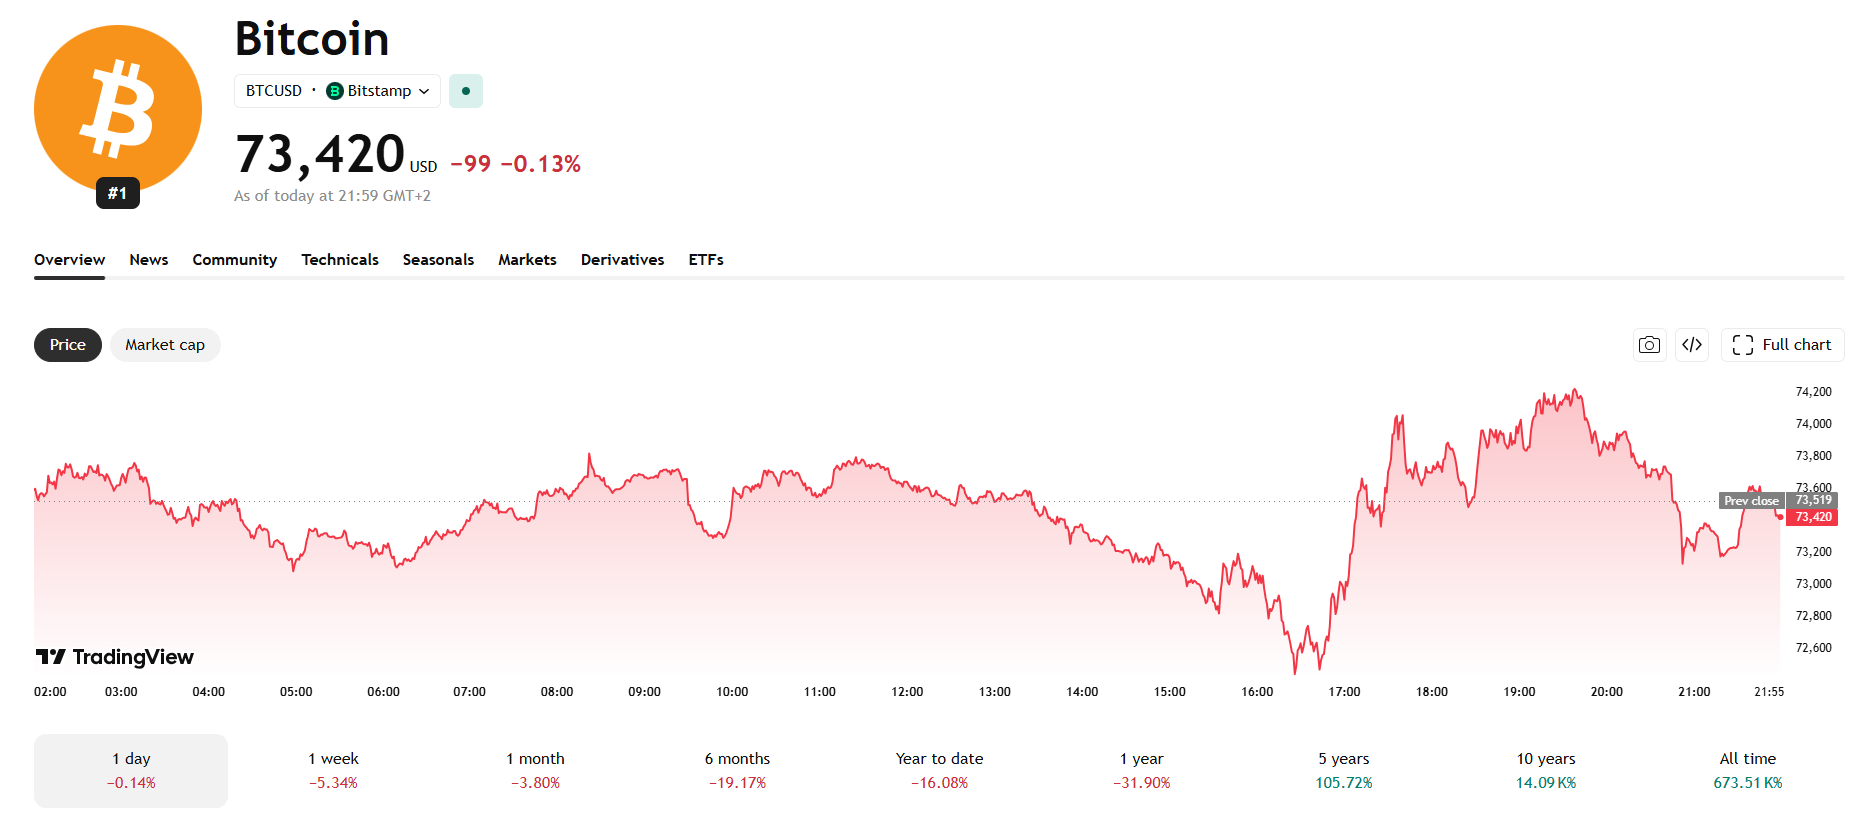The height and width of the screenshot is (826, 1865).
Task: Open the embed code icon
Action: click(1692, 345)
